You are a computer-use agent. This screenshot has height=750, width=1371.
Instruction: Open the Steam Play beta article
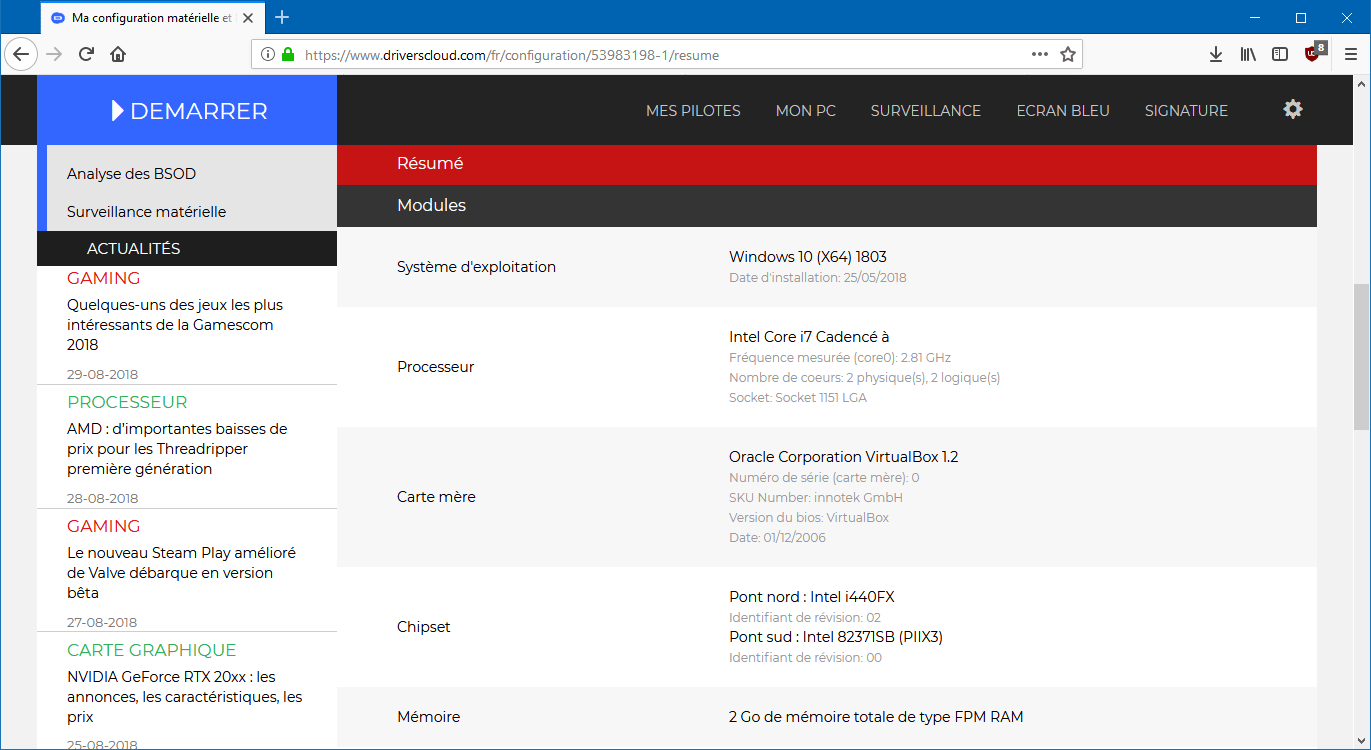pyautogui.click(x=181, y=573)
